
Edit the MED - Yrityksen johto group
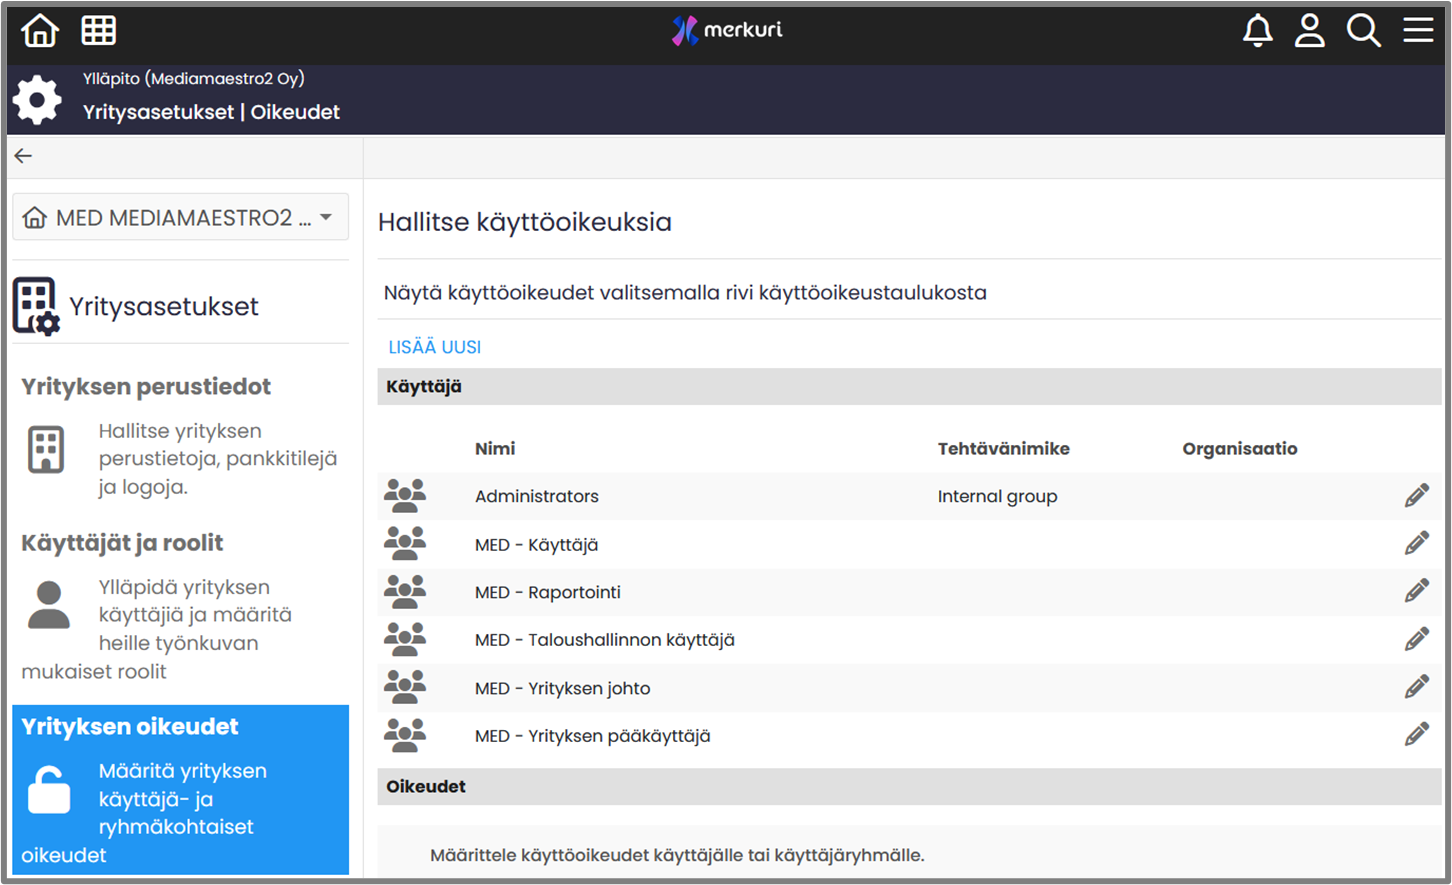1416,688
